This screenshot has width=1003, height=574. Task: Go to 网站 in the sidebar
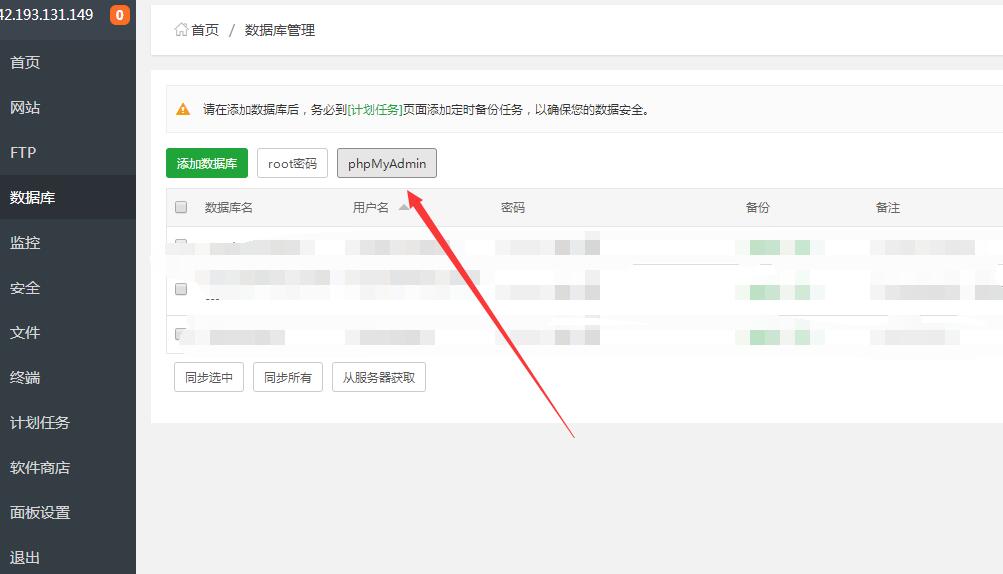tap(25, 108)
